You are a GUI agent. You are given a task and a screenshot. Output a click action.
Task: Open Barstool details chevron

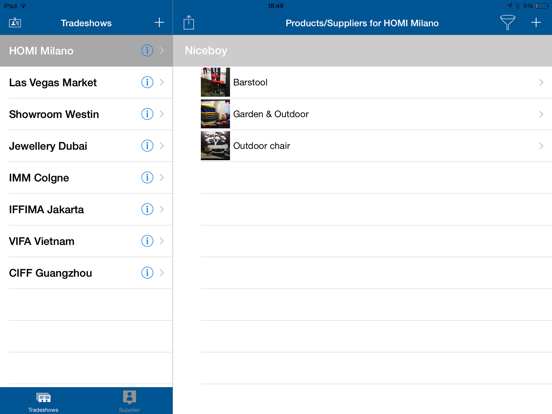point(541,82)
